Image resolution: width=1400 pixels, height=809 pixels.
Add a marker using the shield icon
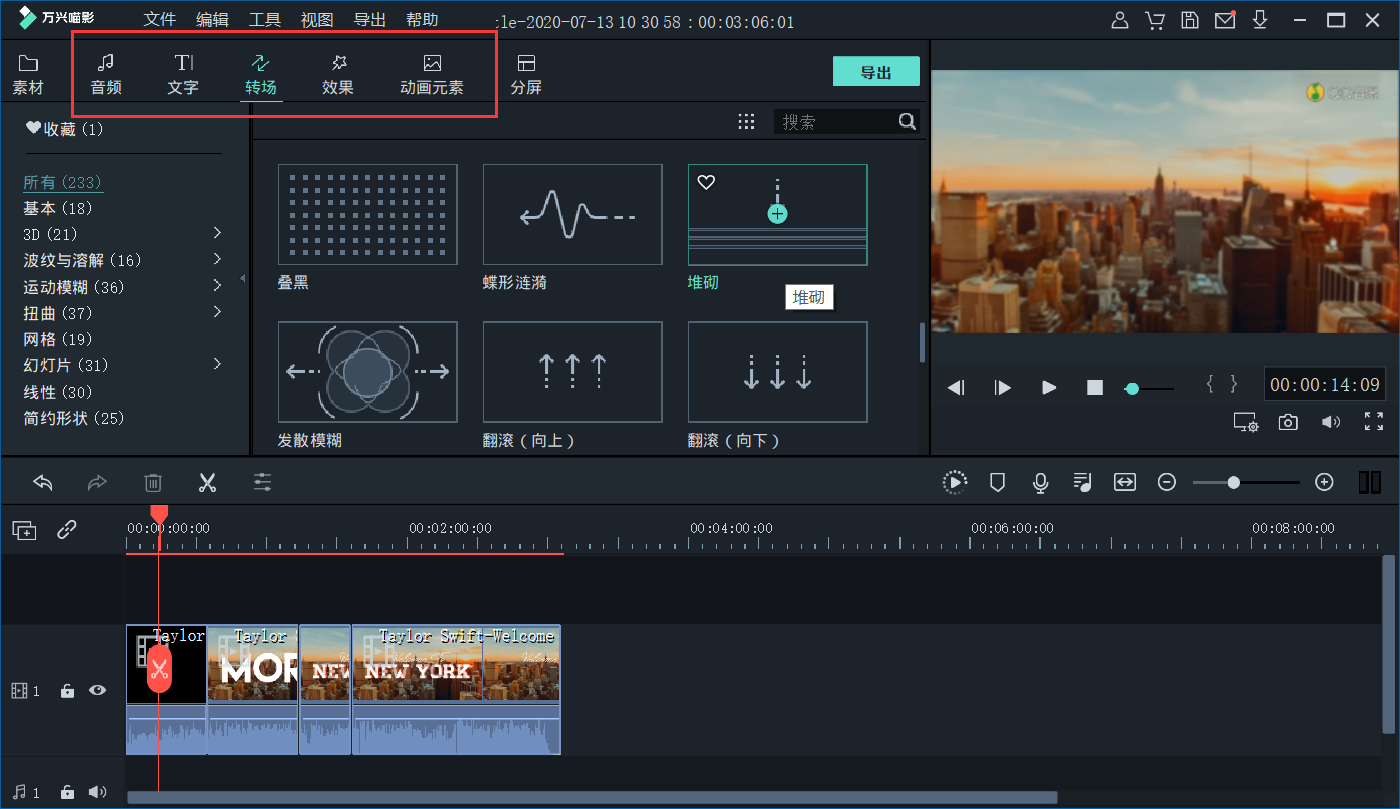click(x=997, y=483)
